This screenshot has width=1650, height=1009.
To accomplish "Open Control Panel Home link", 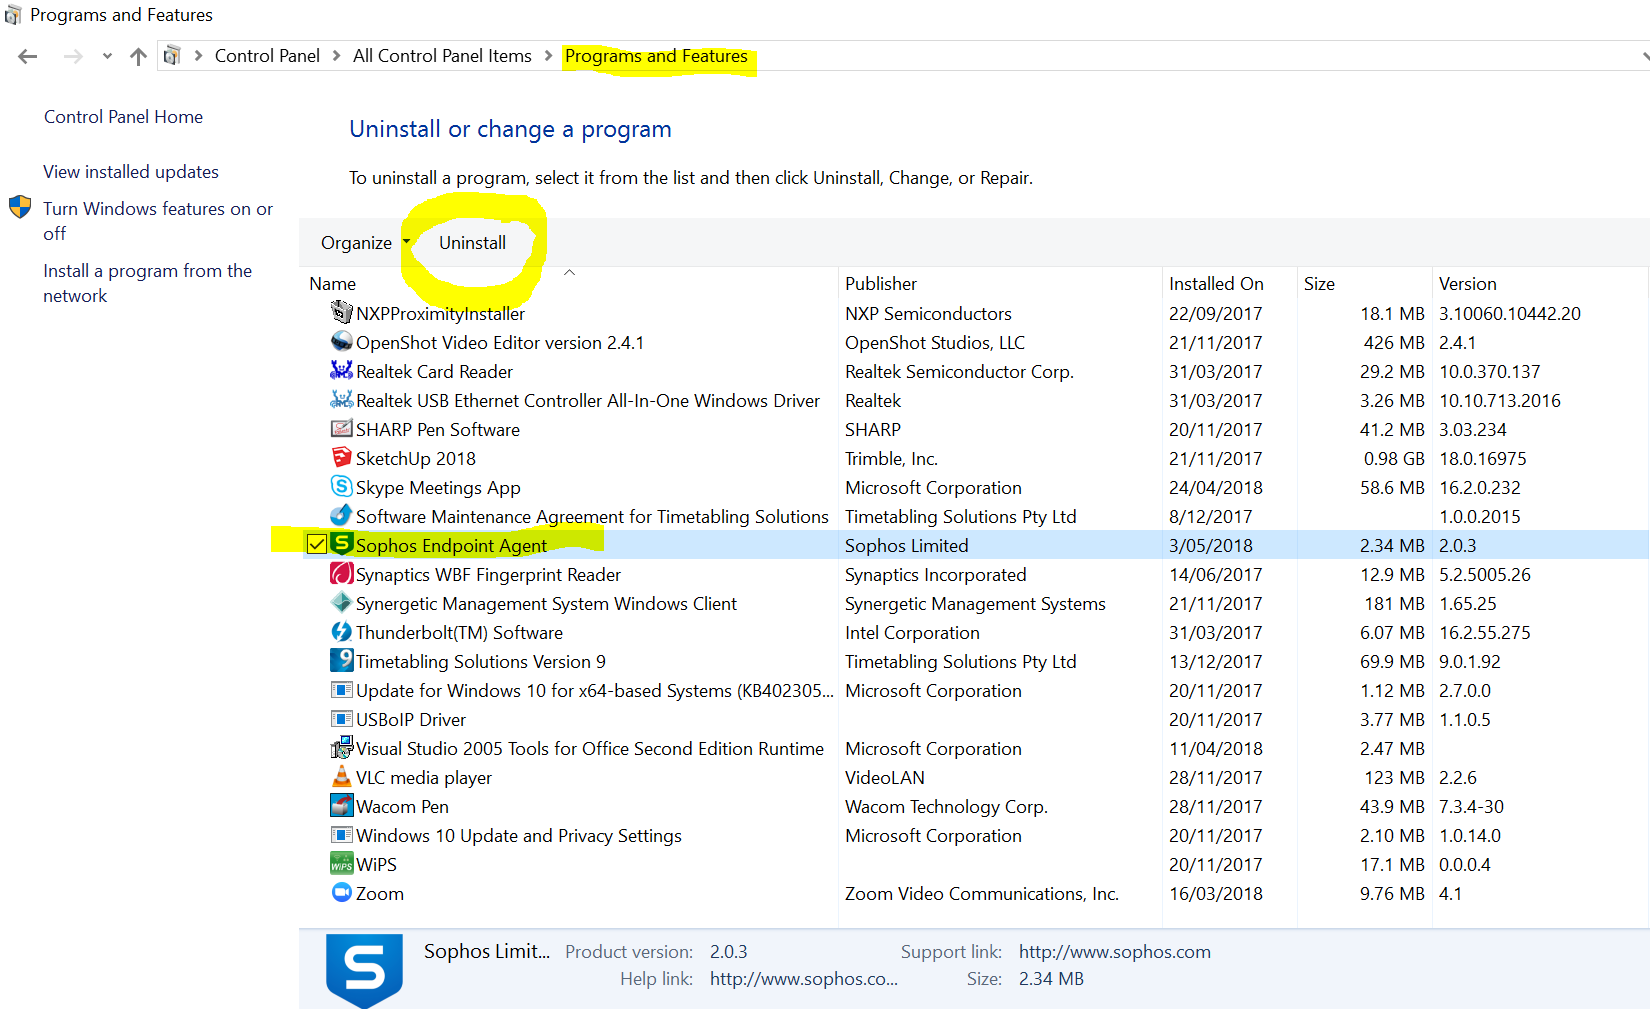I will (123, 117).
